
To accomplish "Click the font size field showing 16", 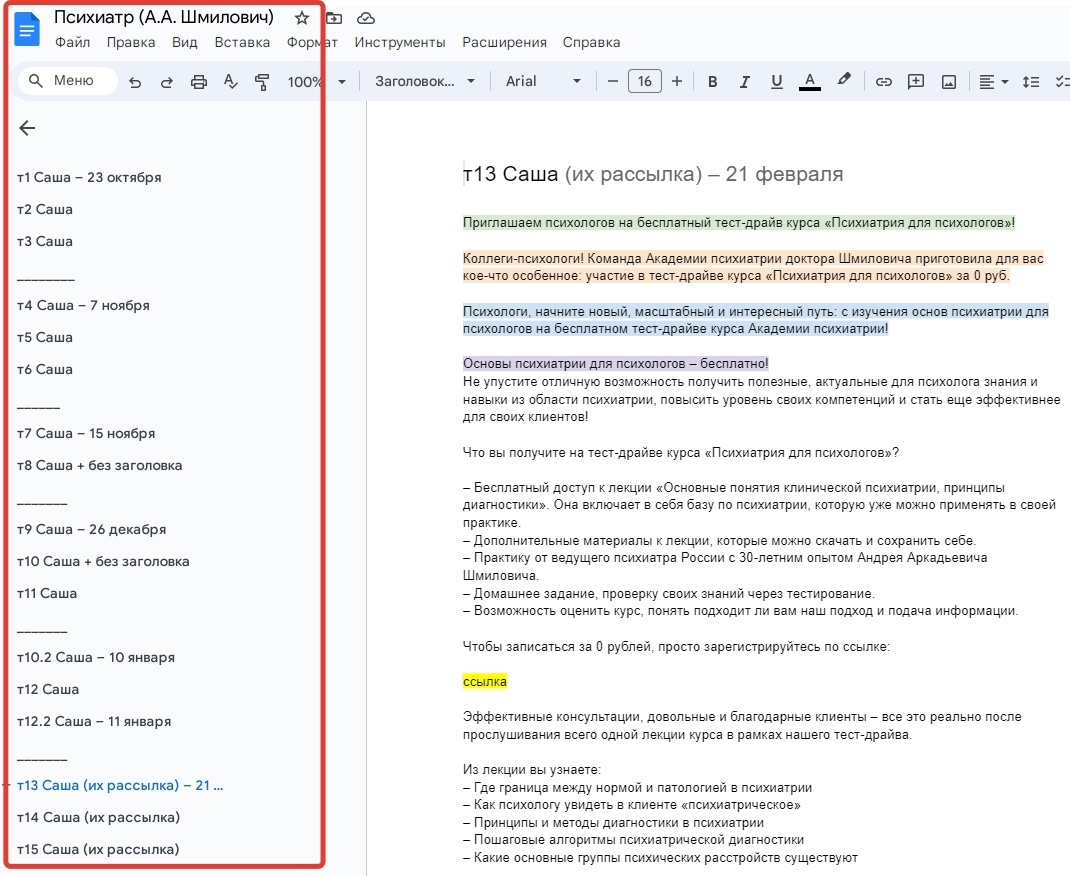I will [645, 82].
